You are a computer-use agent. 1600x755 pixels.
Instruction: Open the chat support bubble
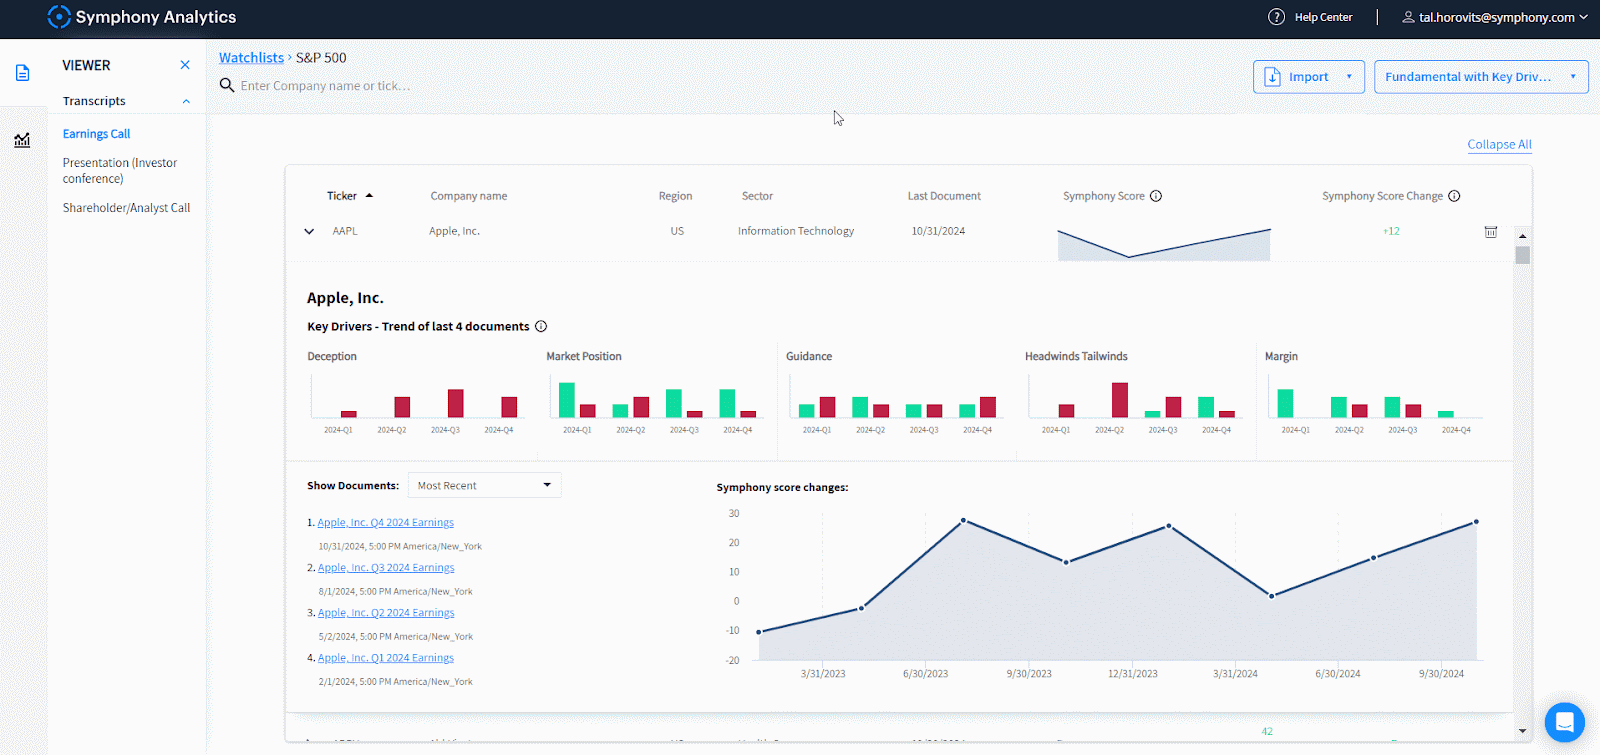[x=1564, y=722]
